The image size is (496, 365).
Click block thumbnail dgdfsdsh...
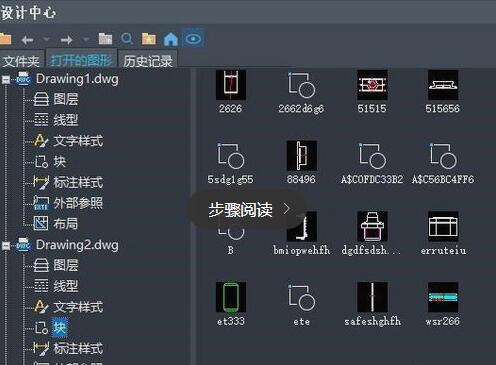(372, 226)
